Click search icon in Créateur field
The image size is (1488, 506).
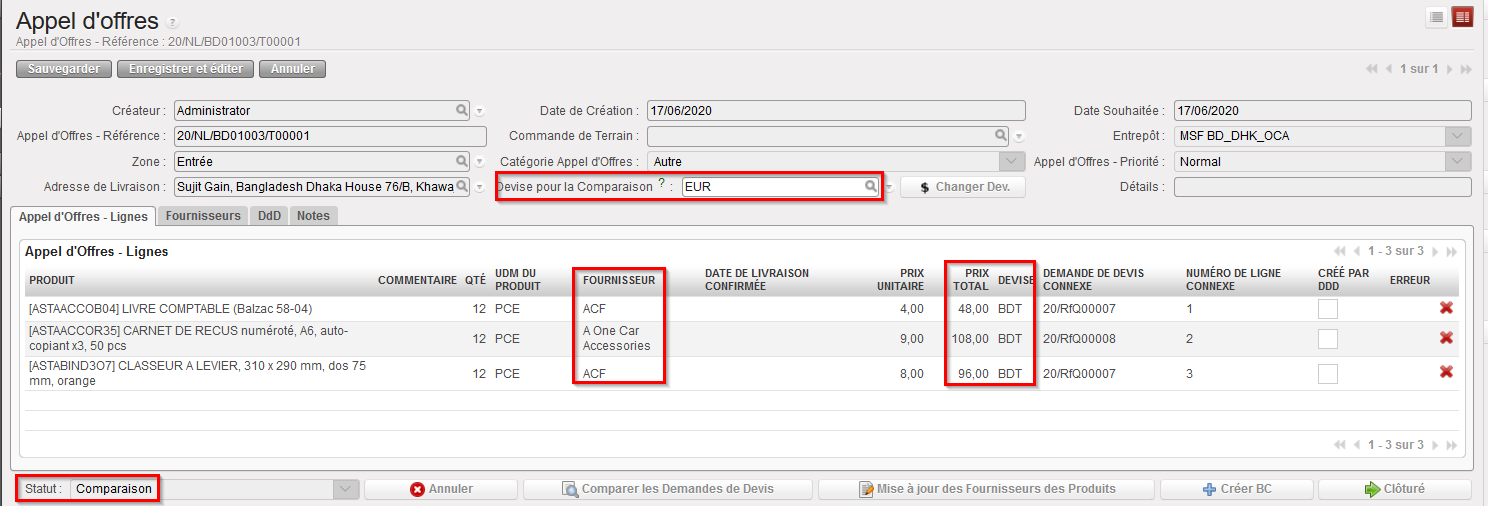pyautogui.click(x=461, y=110)
